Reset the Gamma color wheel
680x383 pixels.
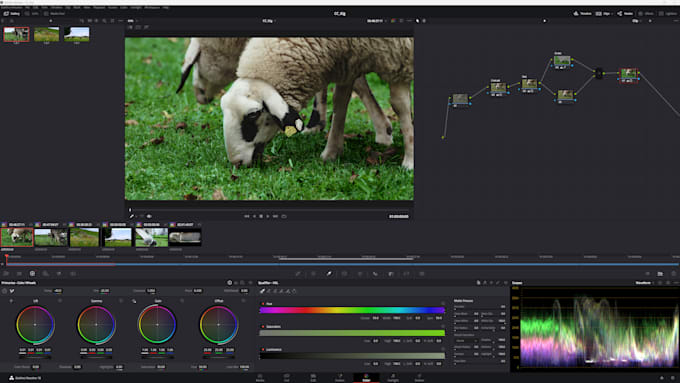[121, 301]
